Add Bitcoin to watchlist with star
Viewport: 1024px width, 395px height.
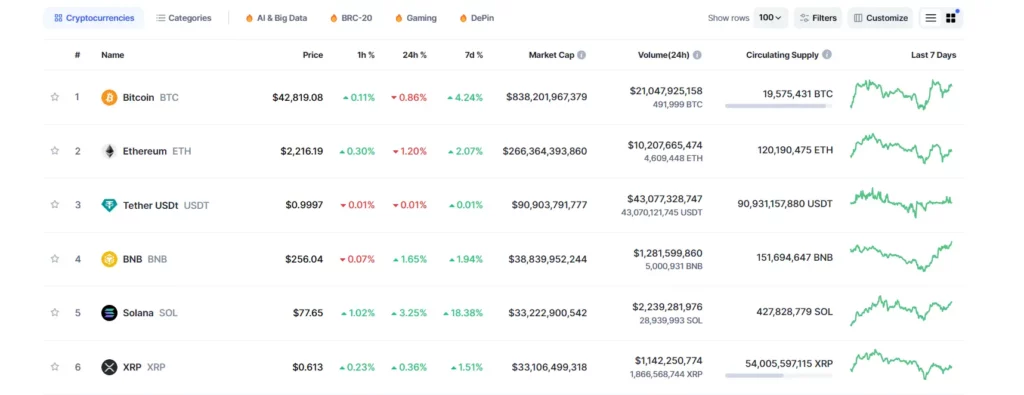pos(55,97)
